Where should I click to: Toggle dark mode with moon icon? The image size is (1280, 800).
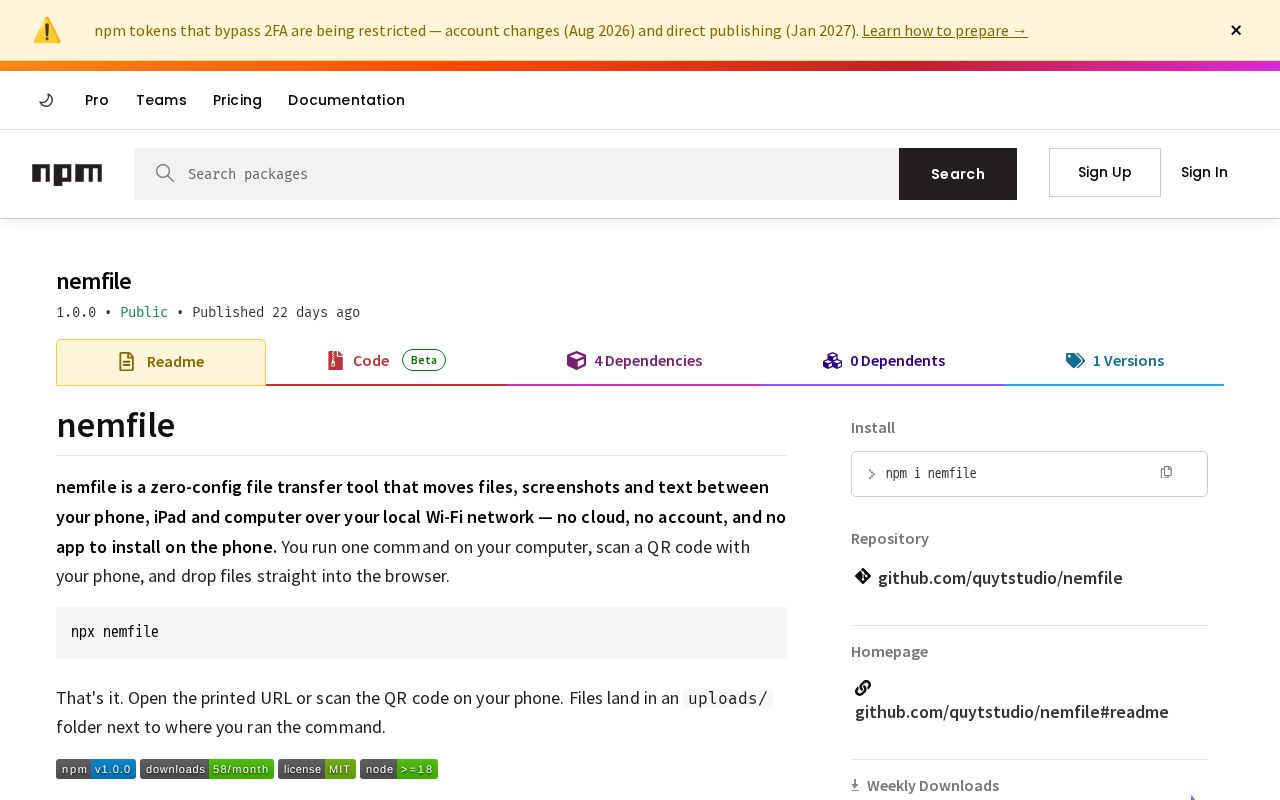(x=46, y=100)
